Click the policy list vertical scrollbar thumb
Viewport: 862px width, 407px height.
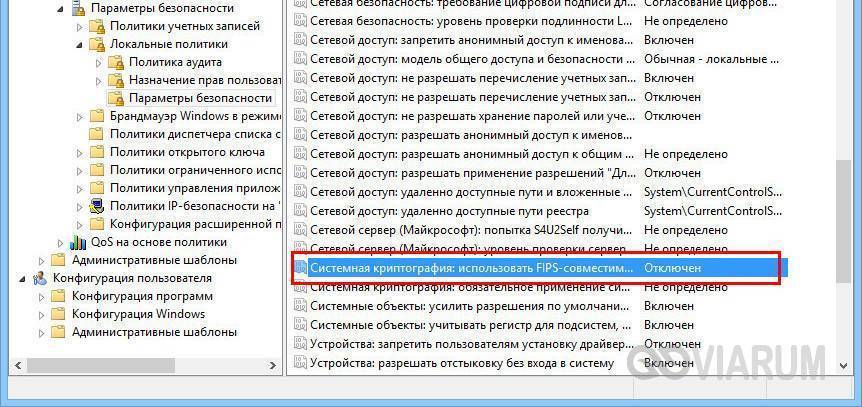click(843, 222)
